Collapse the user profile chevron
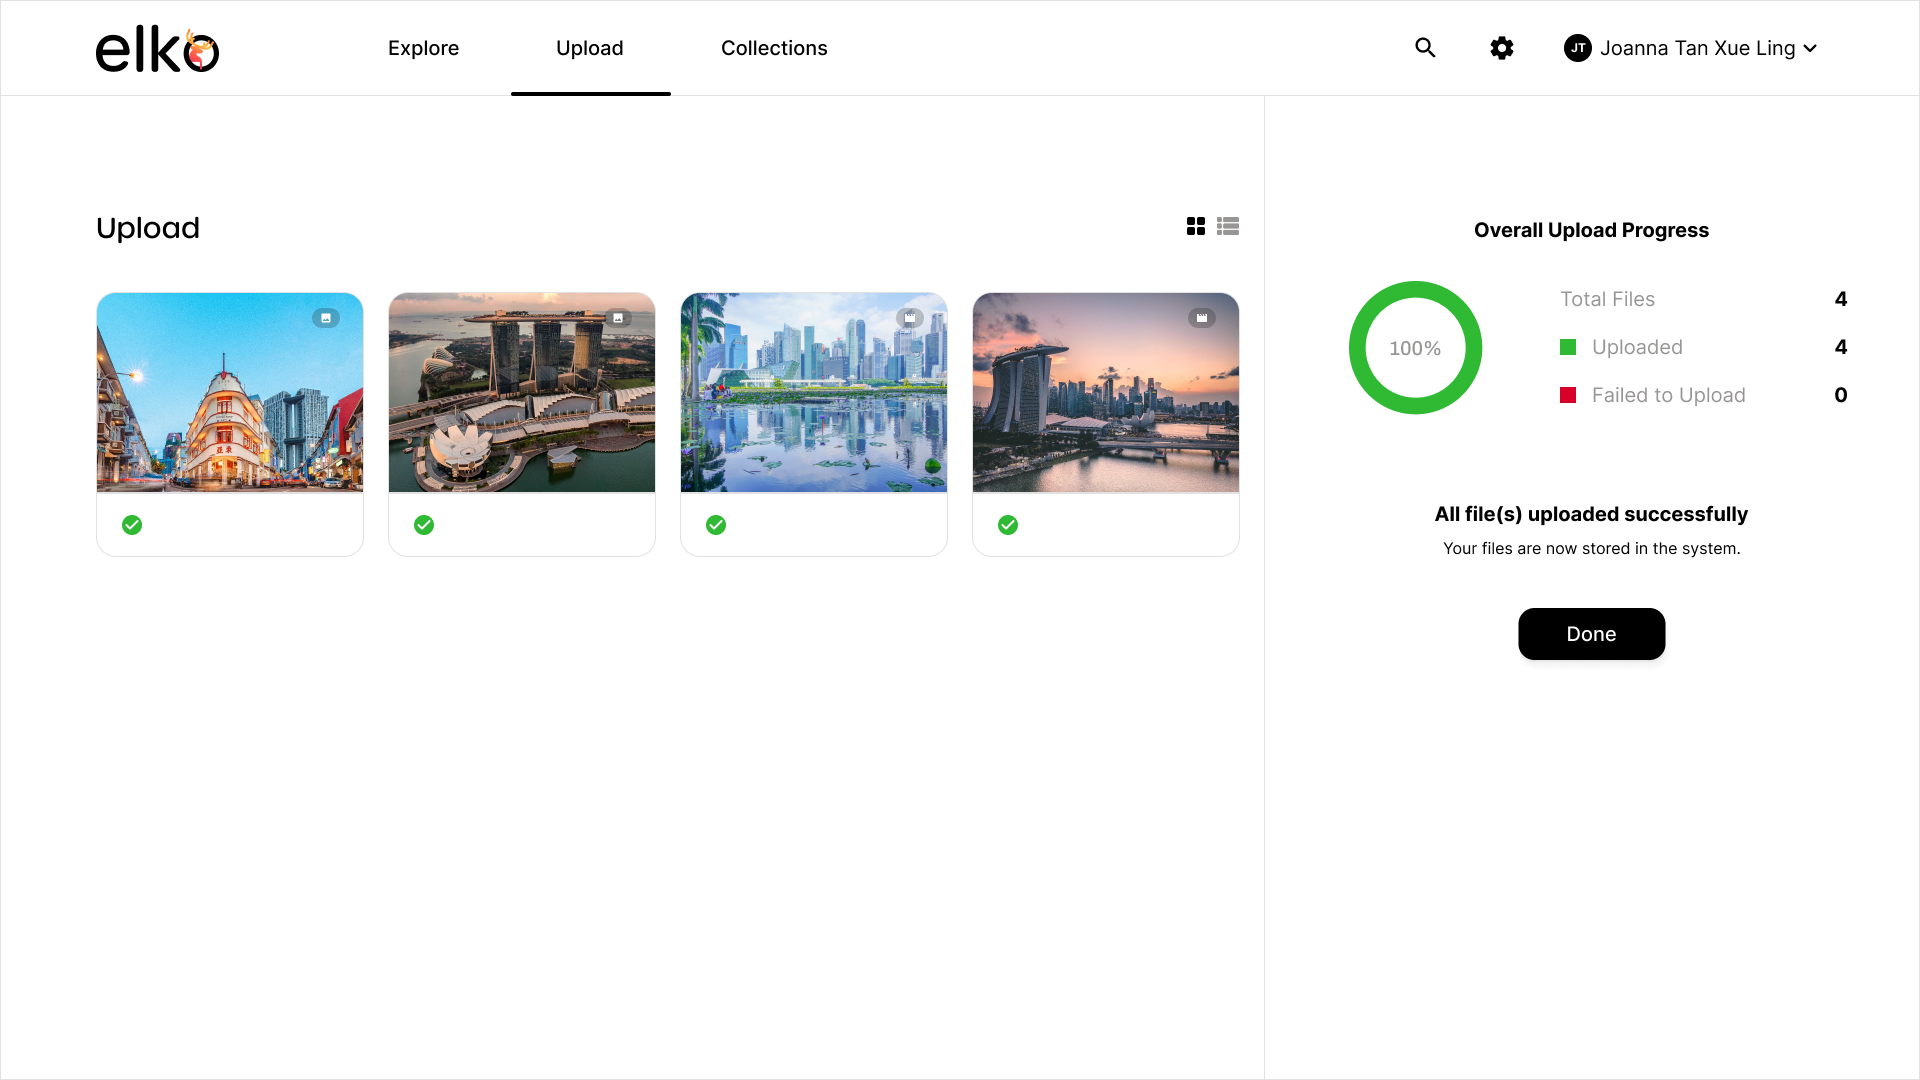The width and height of the screenshot is (1920, 1080). tap(1810, 47)
